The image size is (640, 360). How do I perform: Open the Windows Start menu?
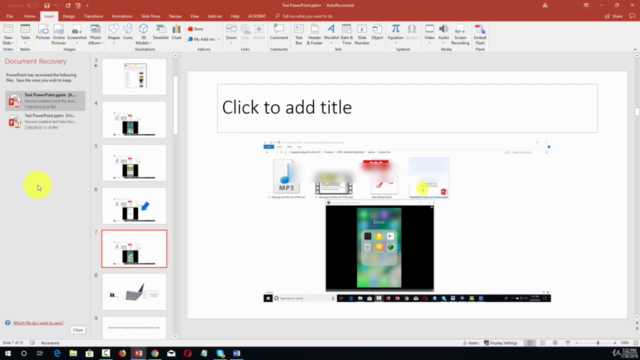tap(7, 353)
